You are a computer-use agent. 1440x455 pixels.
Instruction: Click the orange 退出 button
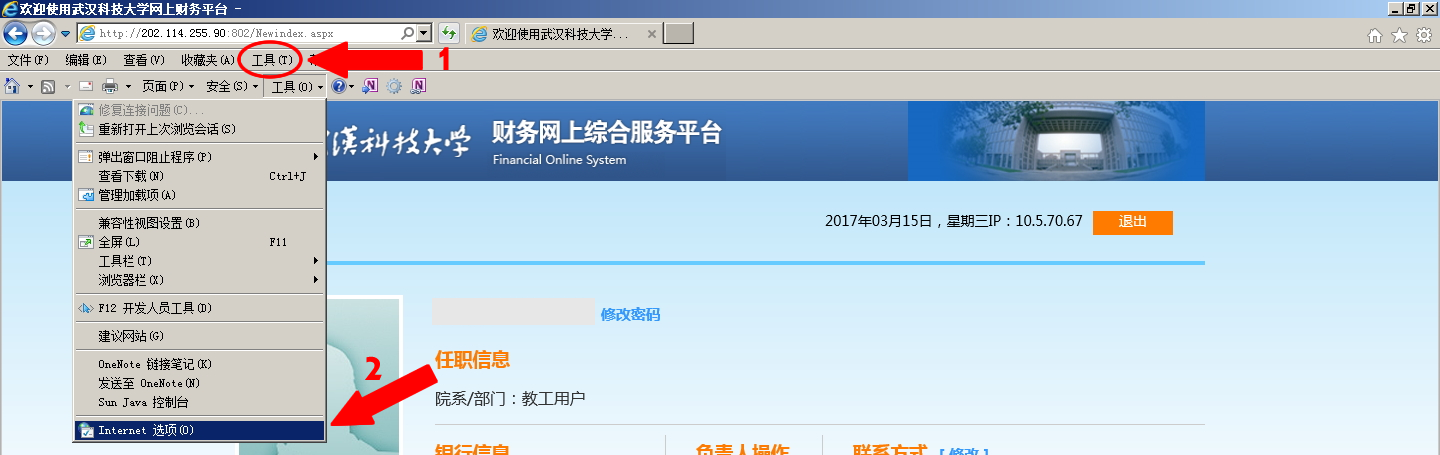1132,222
